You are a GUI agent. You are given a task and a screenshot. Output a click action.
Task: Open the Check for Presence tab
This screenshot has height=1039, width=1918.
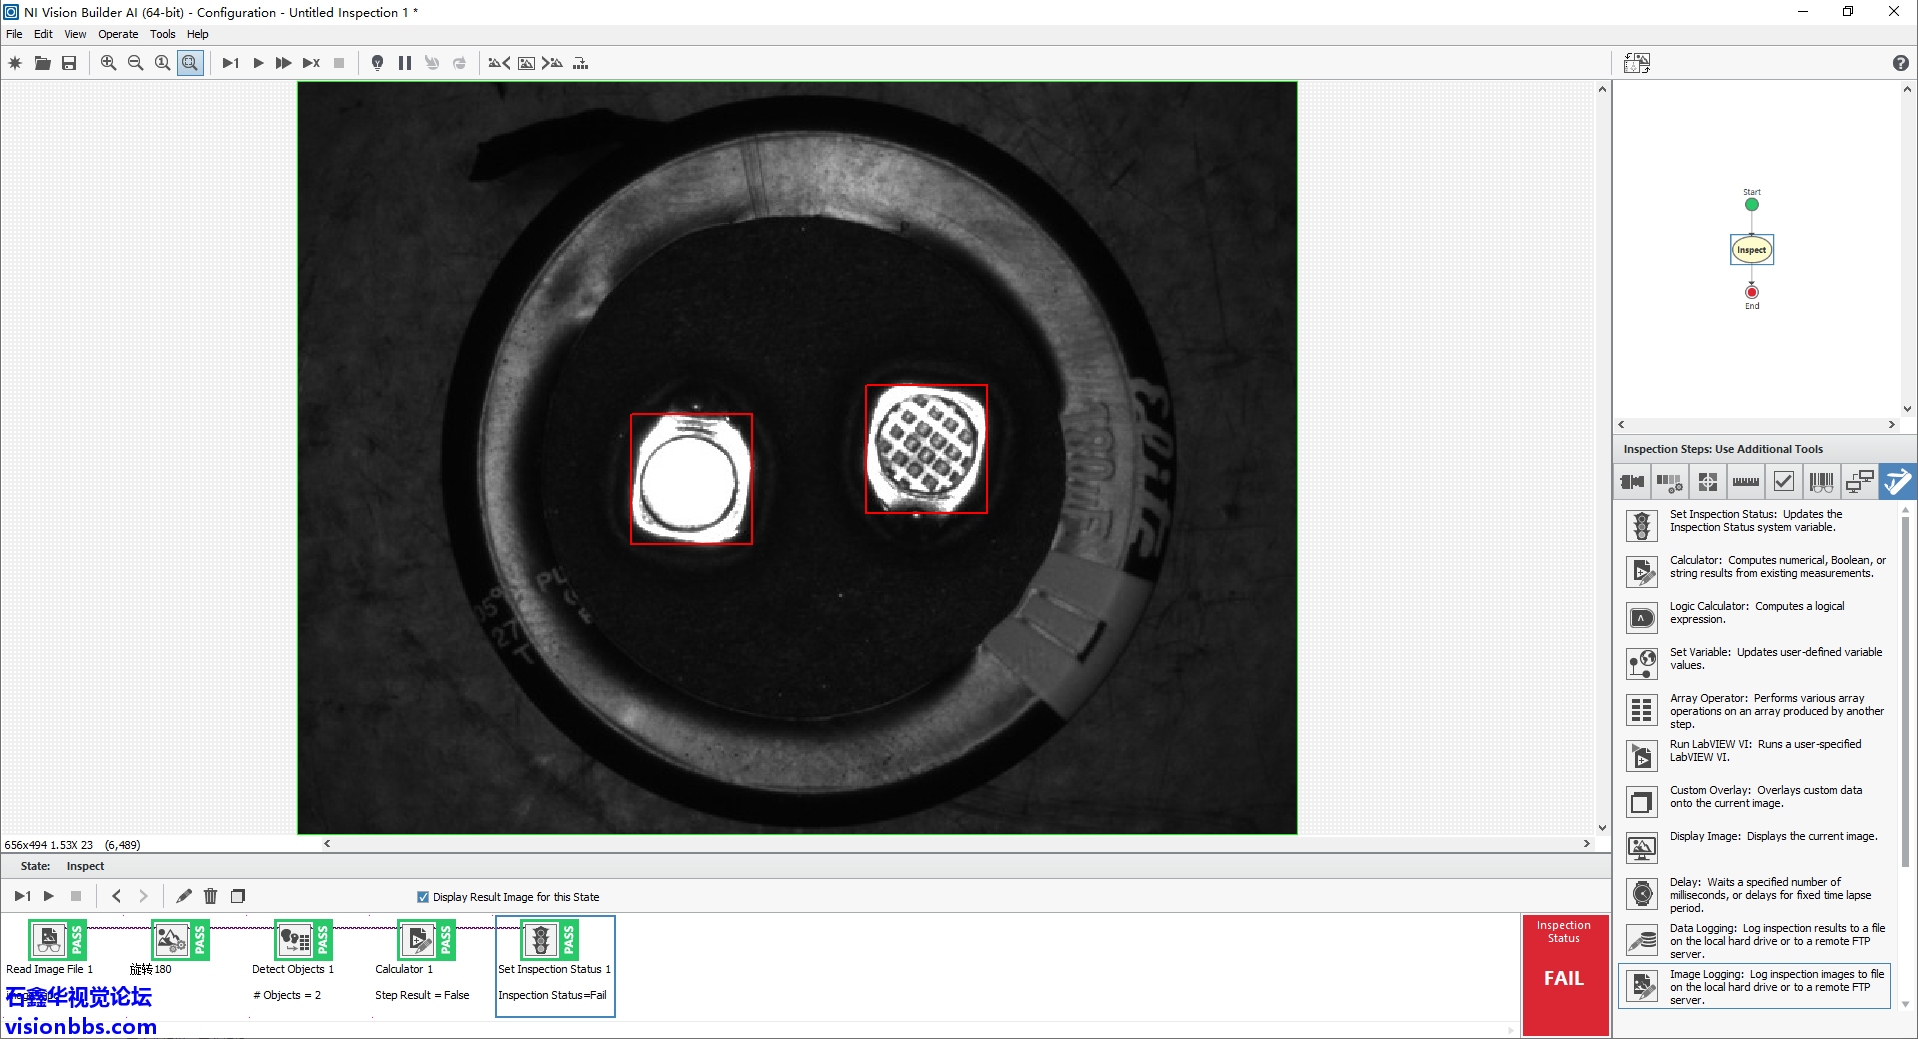click(1783, 482)
